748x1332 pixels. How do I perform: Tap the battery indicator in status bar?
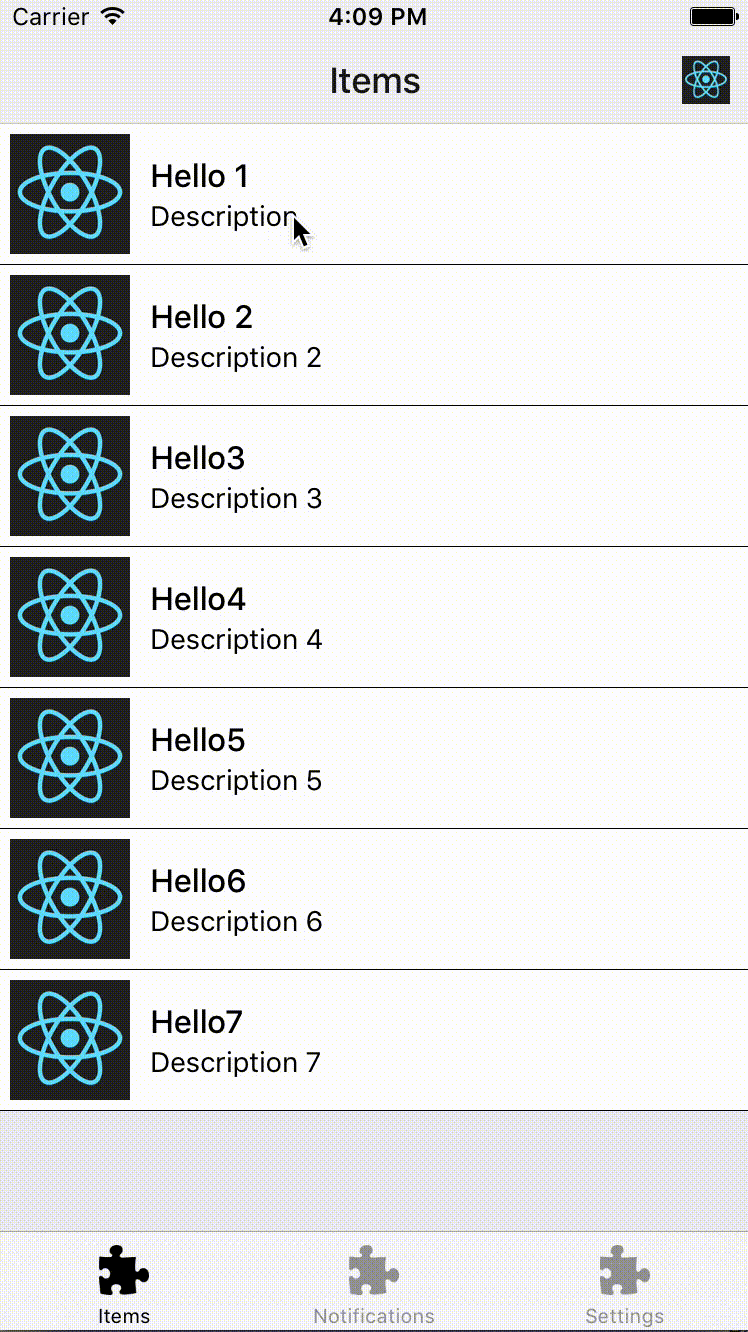pos(713,17)
